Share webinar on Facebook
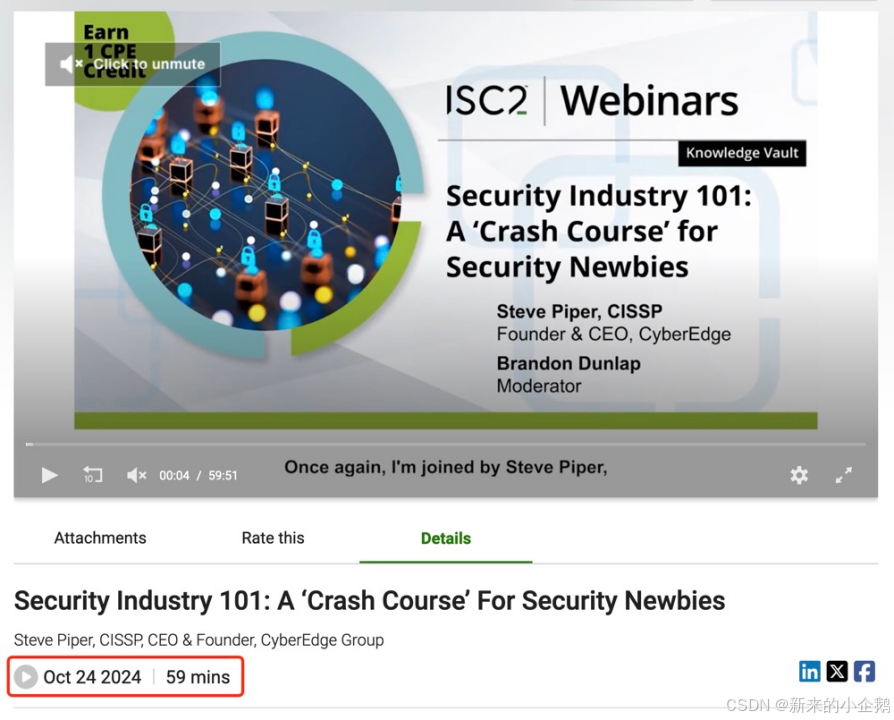This screenshot has width=894, height=720. click(x=864, y=672)
